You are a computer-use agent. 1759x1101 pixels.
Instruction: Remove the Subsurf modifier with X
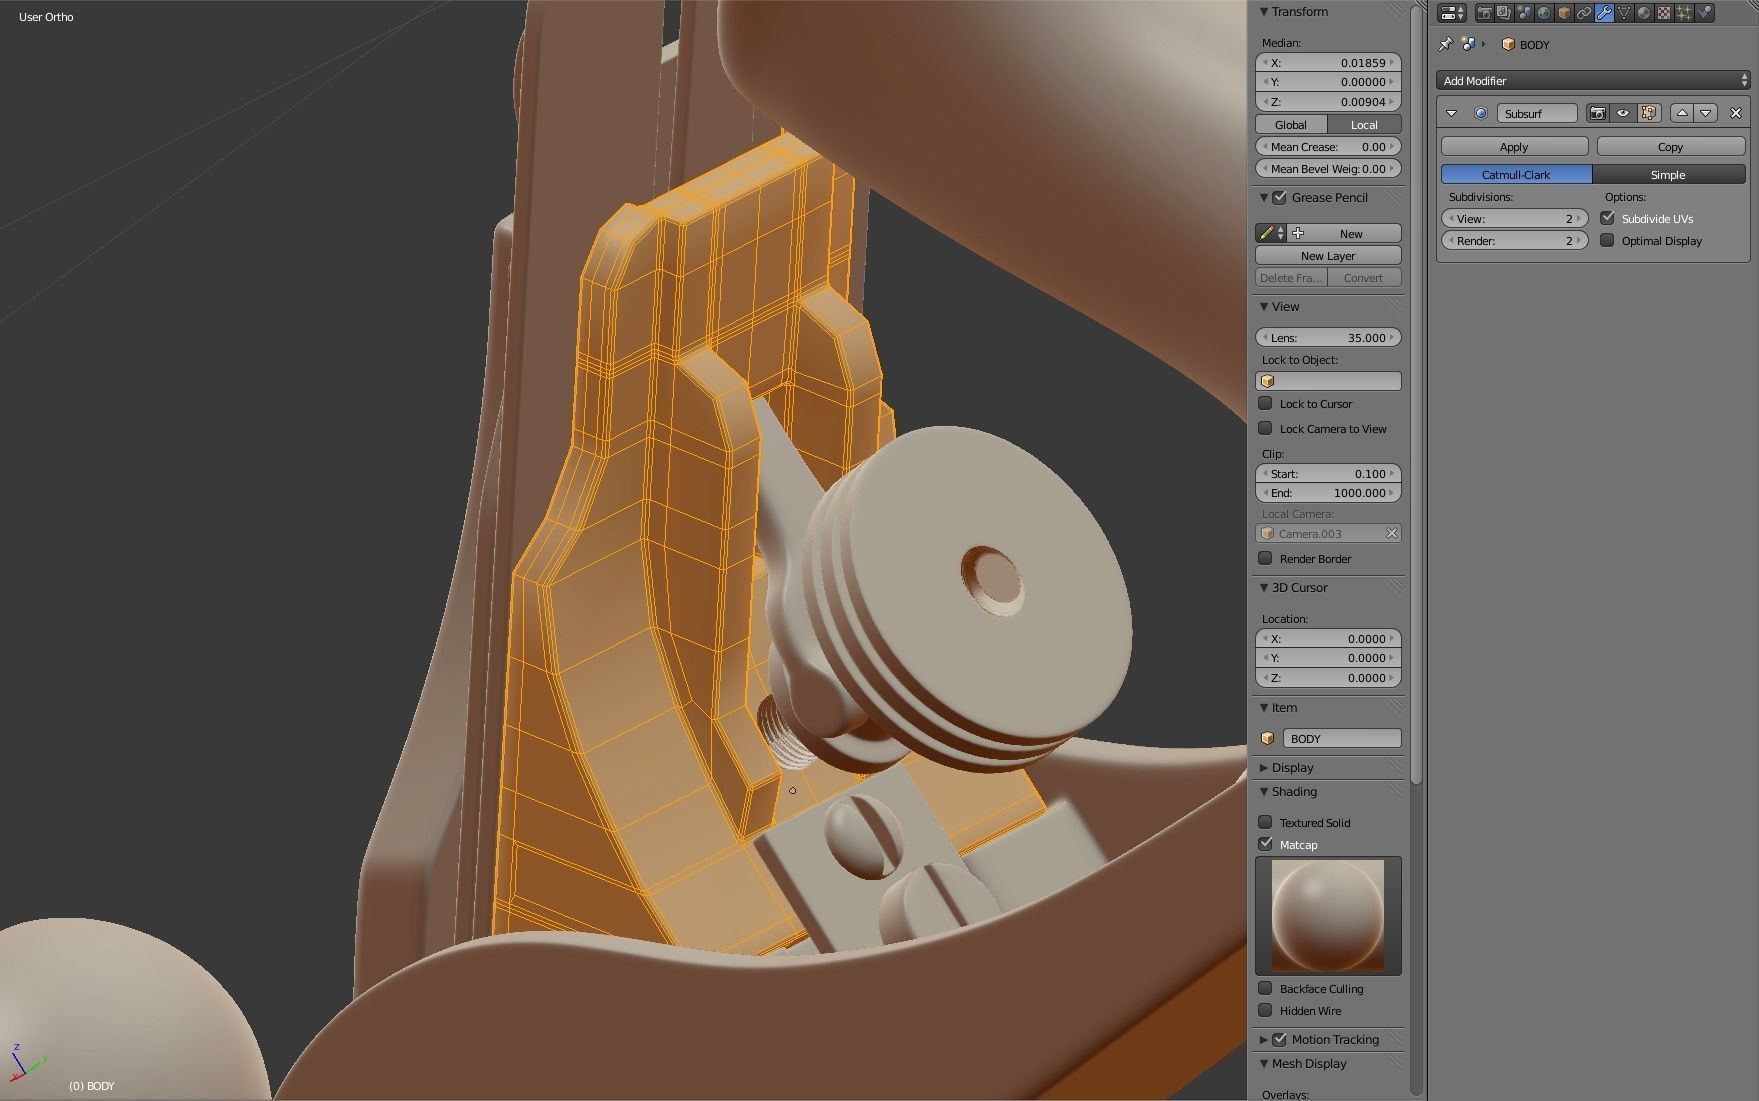(x=1736, y=113)
